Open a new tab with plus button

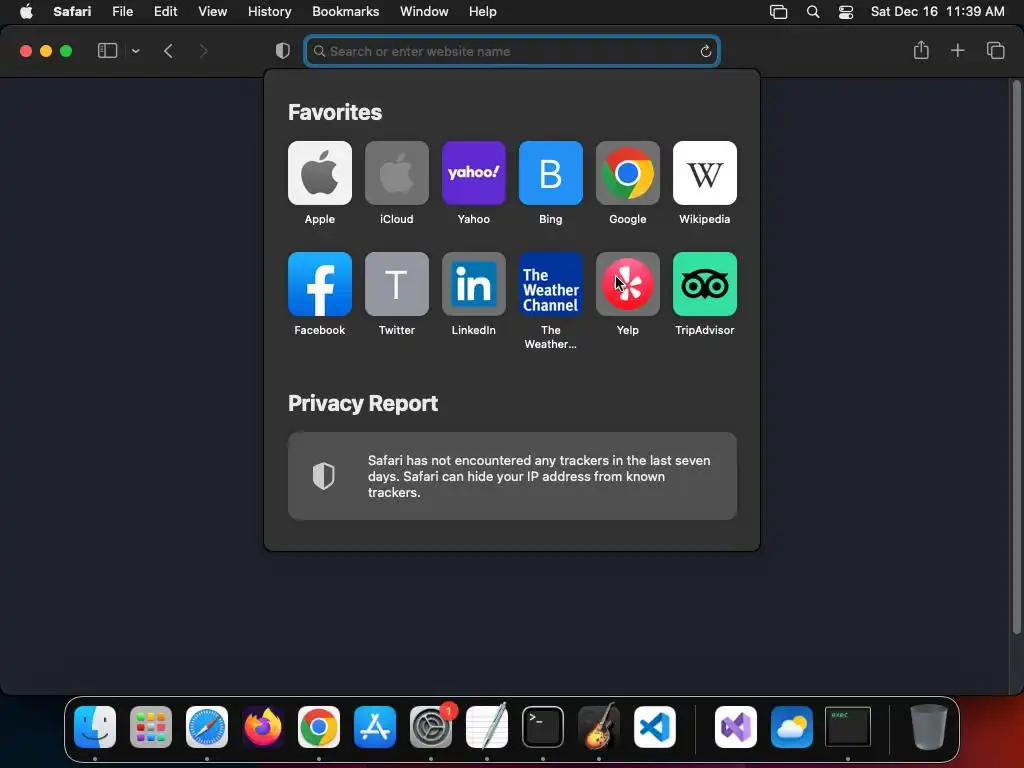click(x=957, y=50)
